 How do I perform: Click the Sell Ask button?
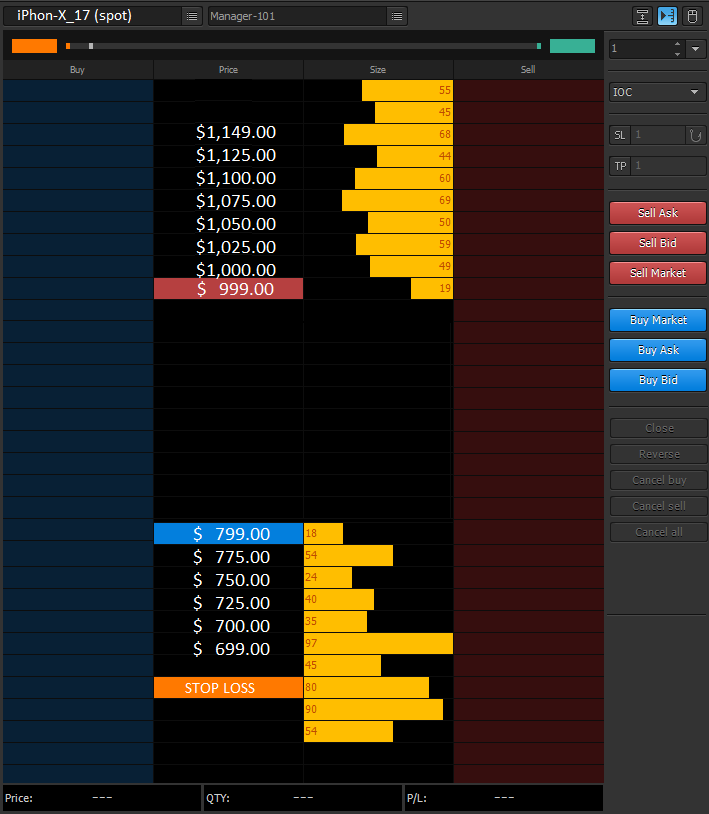(658, 213)
